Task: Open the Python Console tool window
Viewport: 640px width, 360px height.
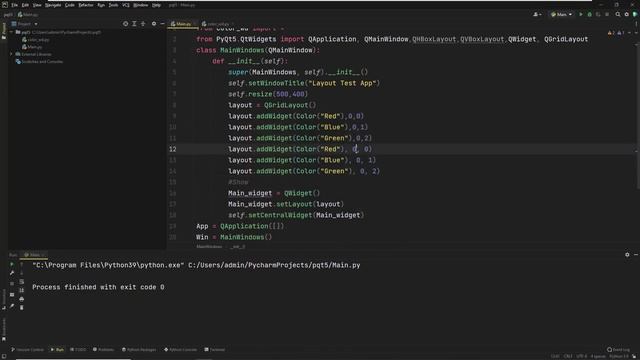Action: (181, 350)
